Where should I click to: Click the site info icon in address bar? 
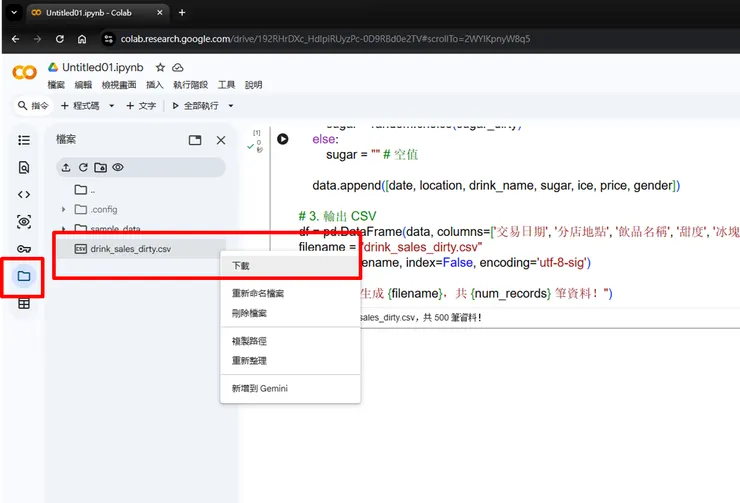click(x=109, y=39)
